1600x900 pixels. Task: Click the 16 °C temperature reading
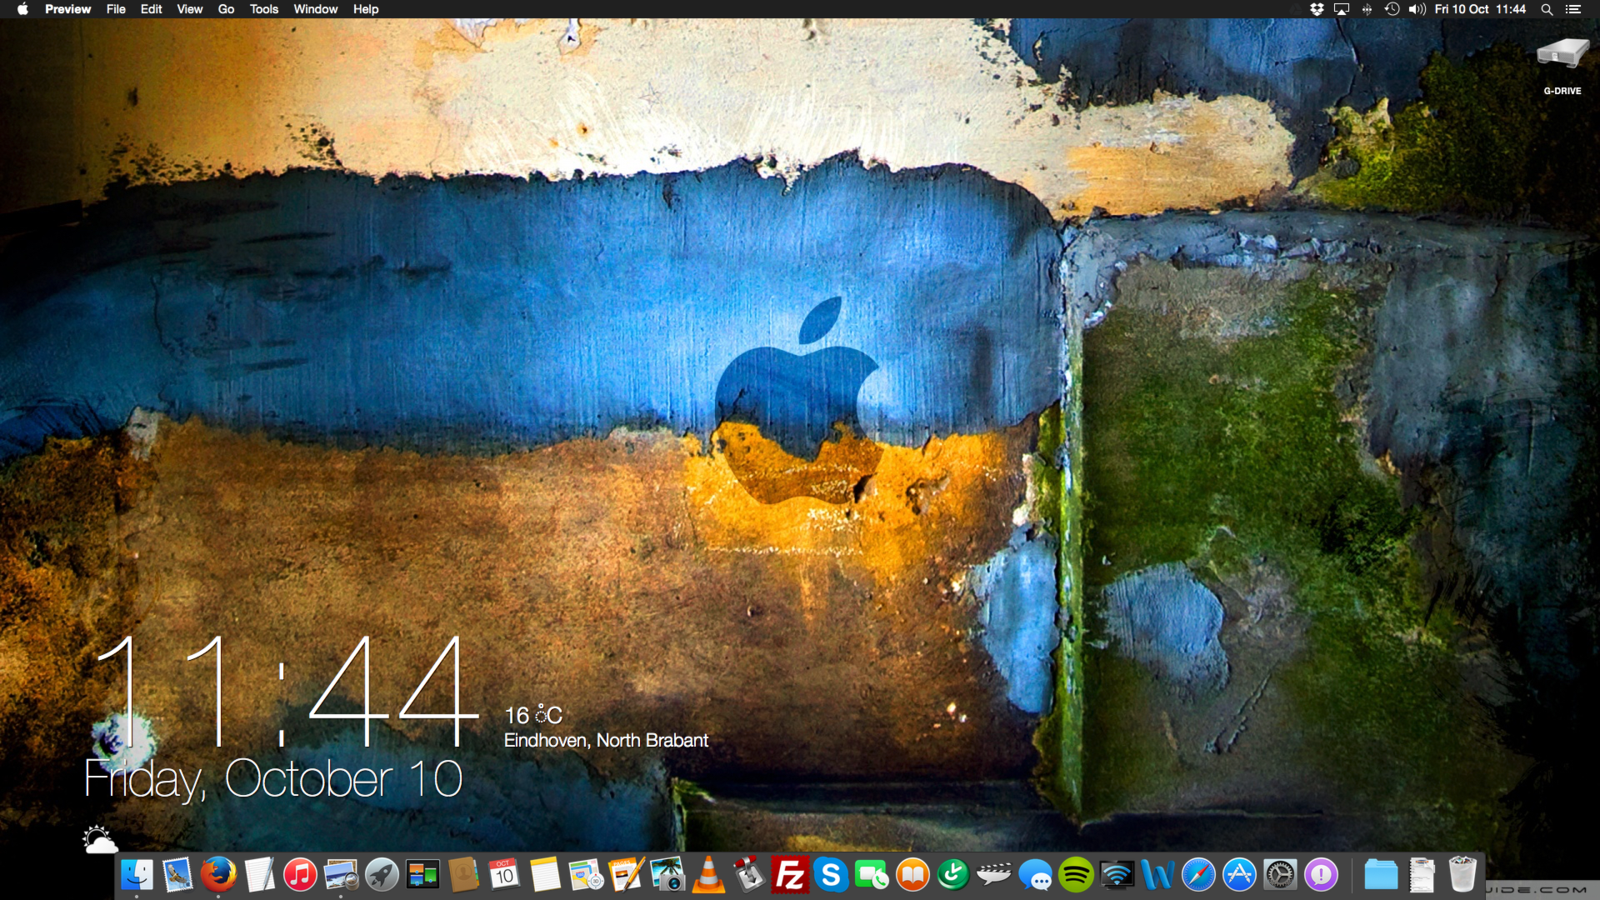pos(533,714)
